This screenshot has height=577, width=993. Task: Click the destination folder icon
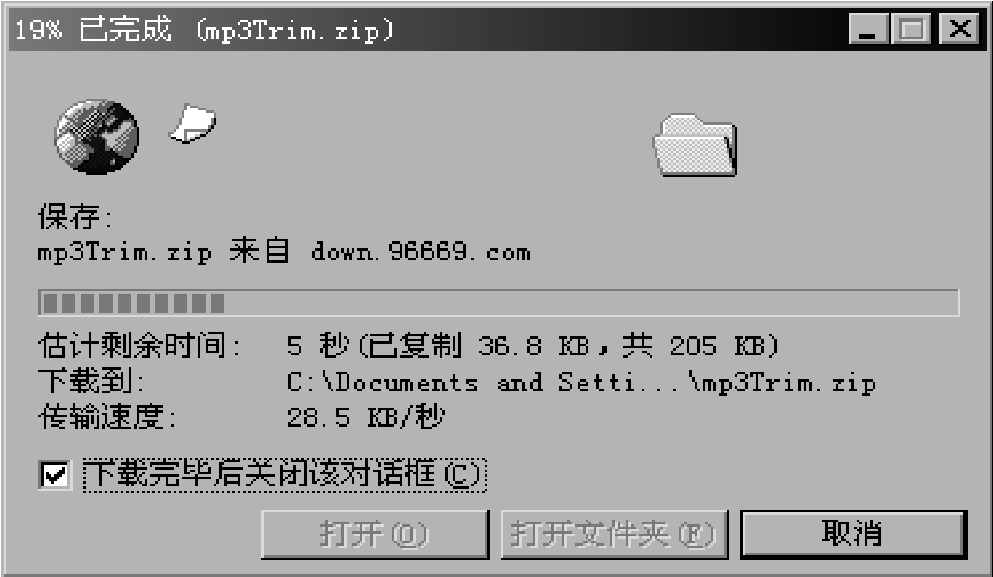point(695,144)
